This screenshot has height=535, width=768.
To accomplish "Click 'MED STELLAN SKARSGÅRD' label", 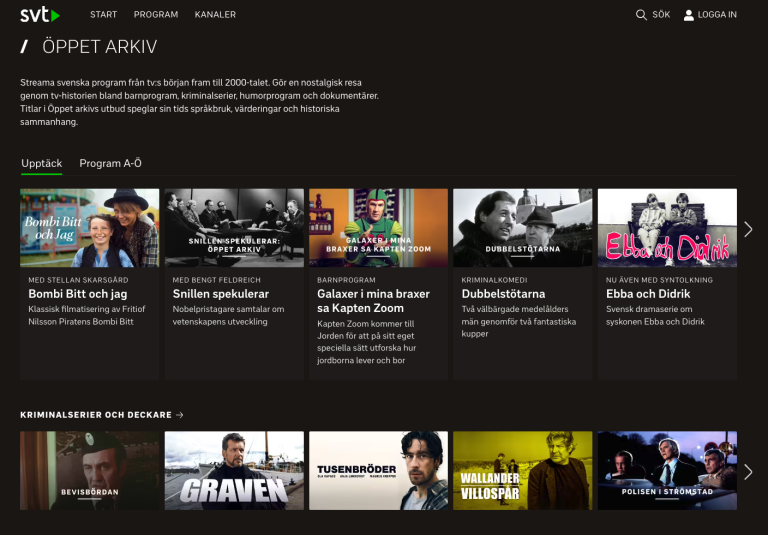I will pyautogui.click(x=78, y=280).
